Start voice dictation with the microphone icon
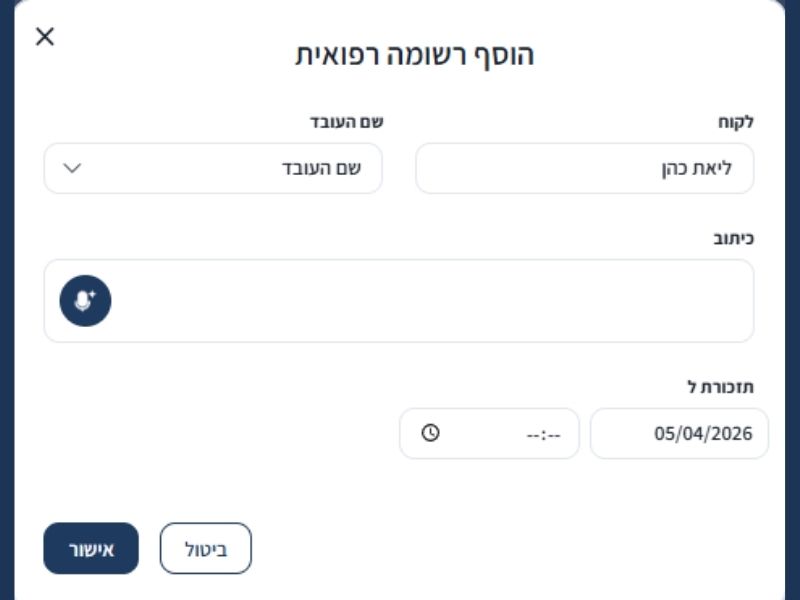This screenshot has width=800, height=600. click(85, 301)
